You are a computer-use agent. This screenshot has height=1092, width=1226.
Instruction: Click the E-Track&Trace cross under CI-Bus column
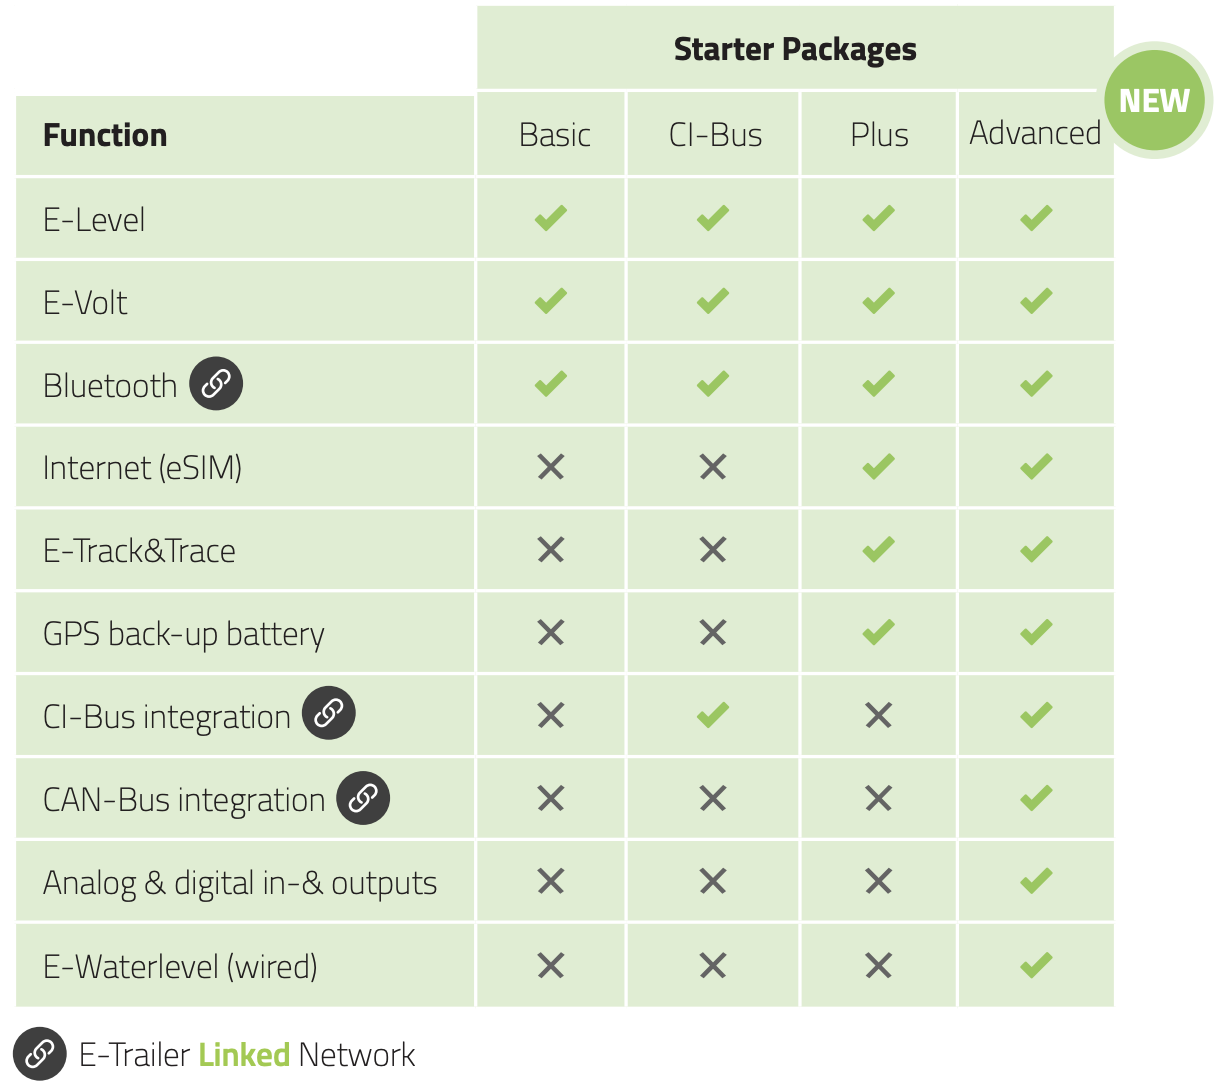coord(713,549)
